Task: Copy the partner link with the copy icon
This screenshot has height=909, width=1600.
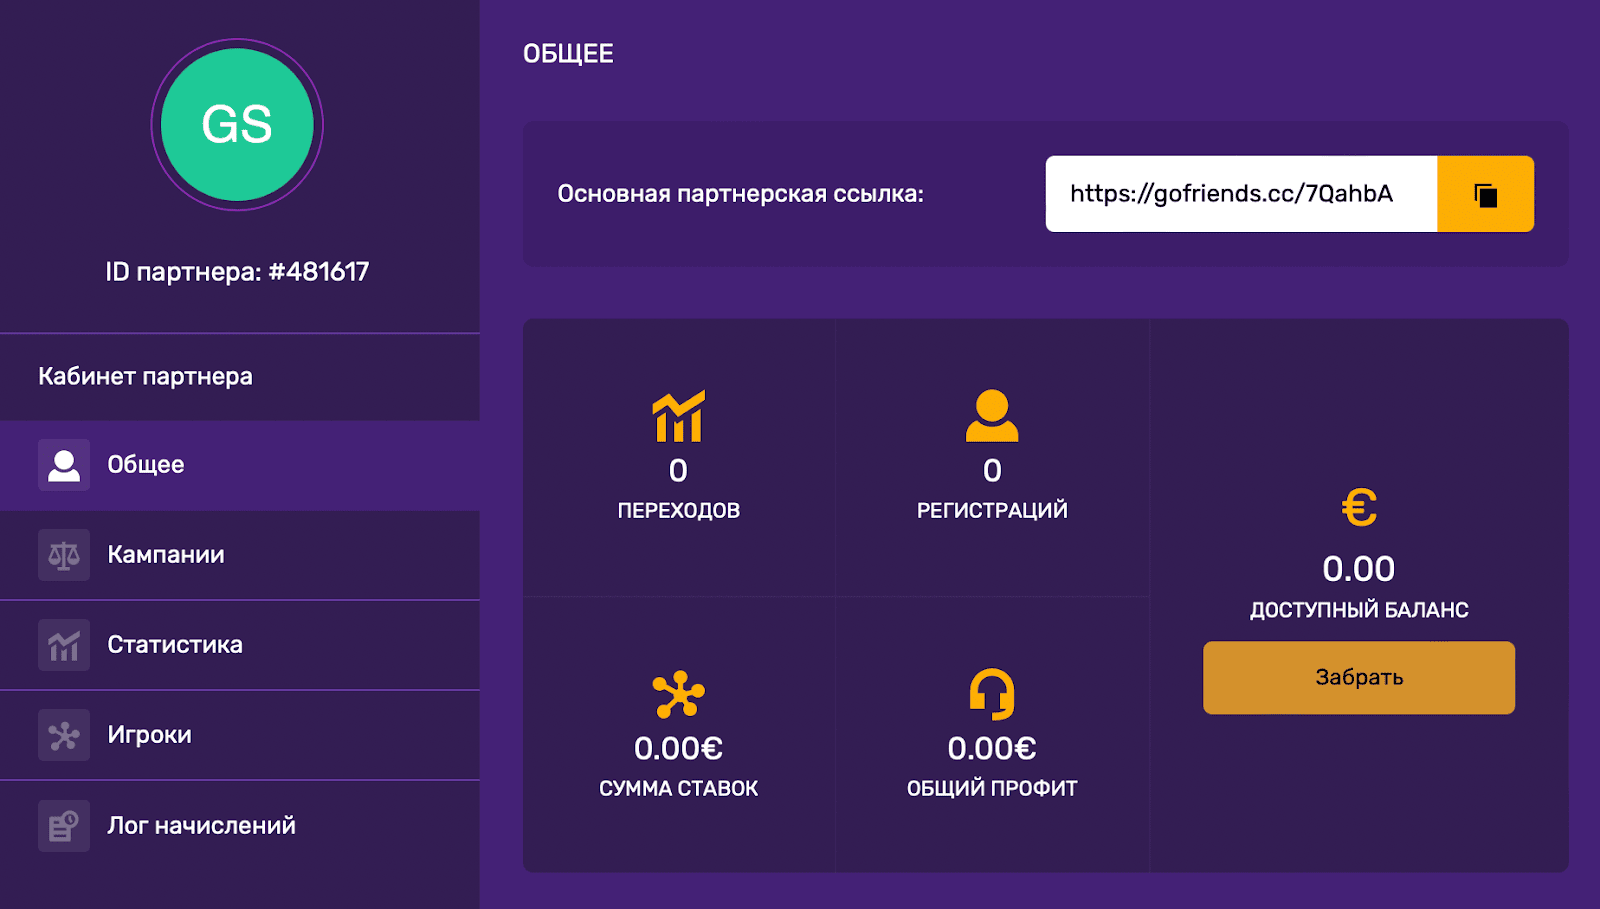Action: pos(1485,194)
